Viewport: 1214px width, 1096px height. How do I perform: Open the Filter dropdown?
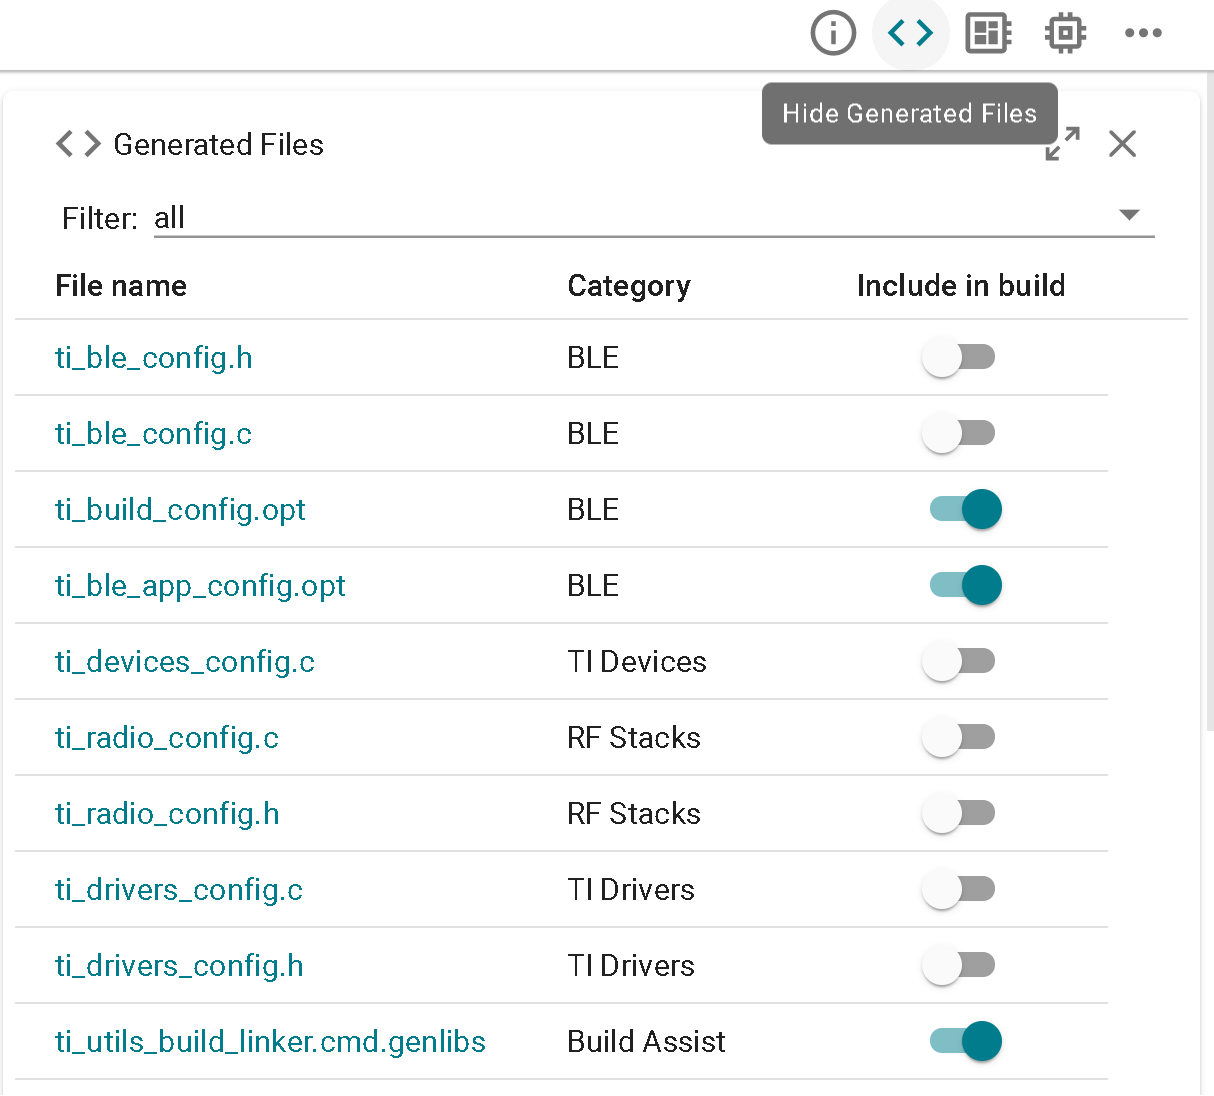click(x=650, y=217)
